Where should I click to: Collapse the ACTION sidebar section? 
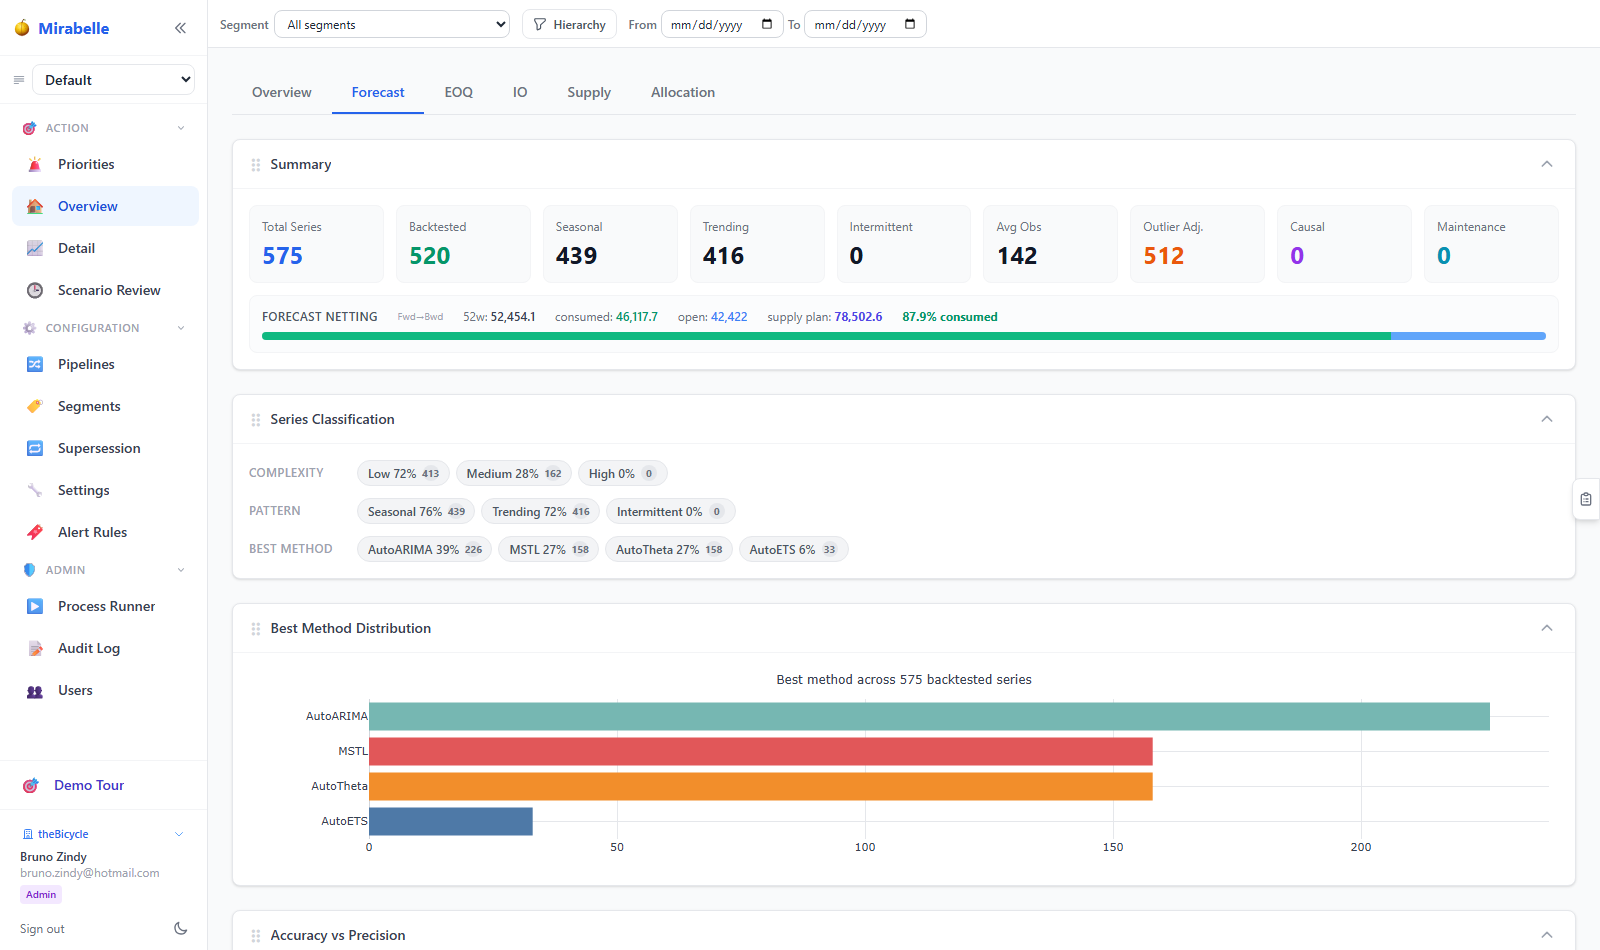click(181, 128)
